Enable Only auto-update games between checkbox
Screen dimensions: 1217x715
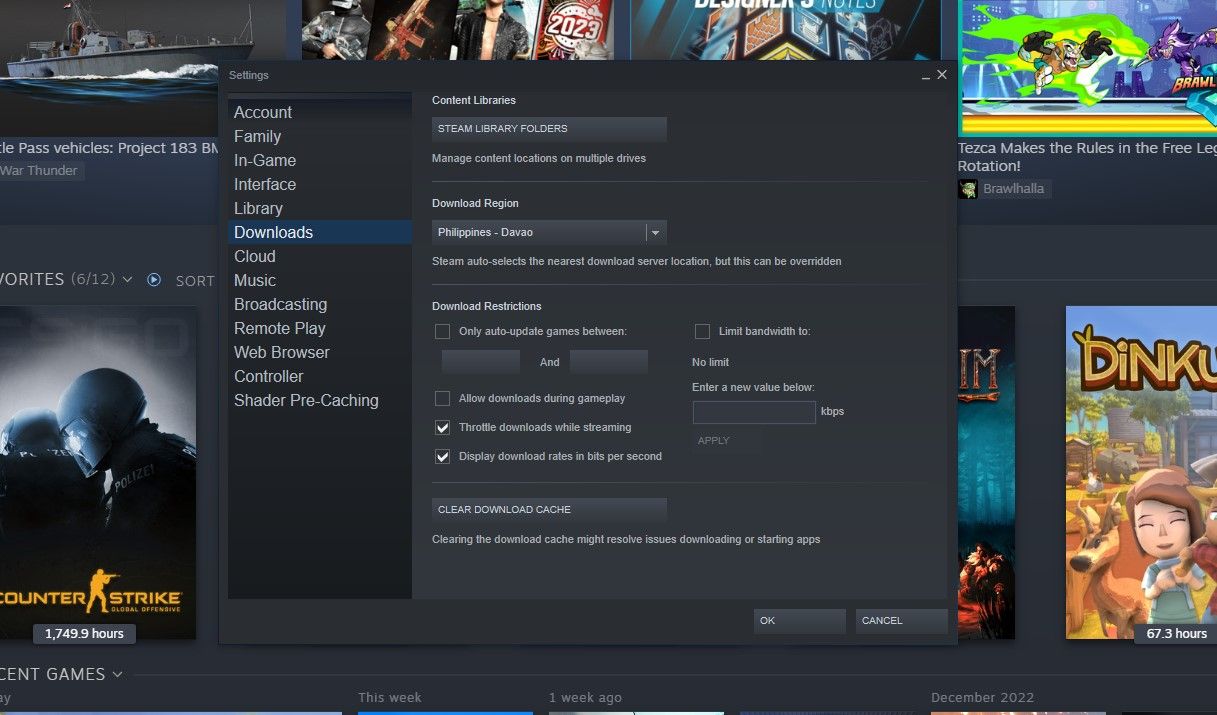click(x=442, y=331)
